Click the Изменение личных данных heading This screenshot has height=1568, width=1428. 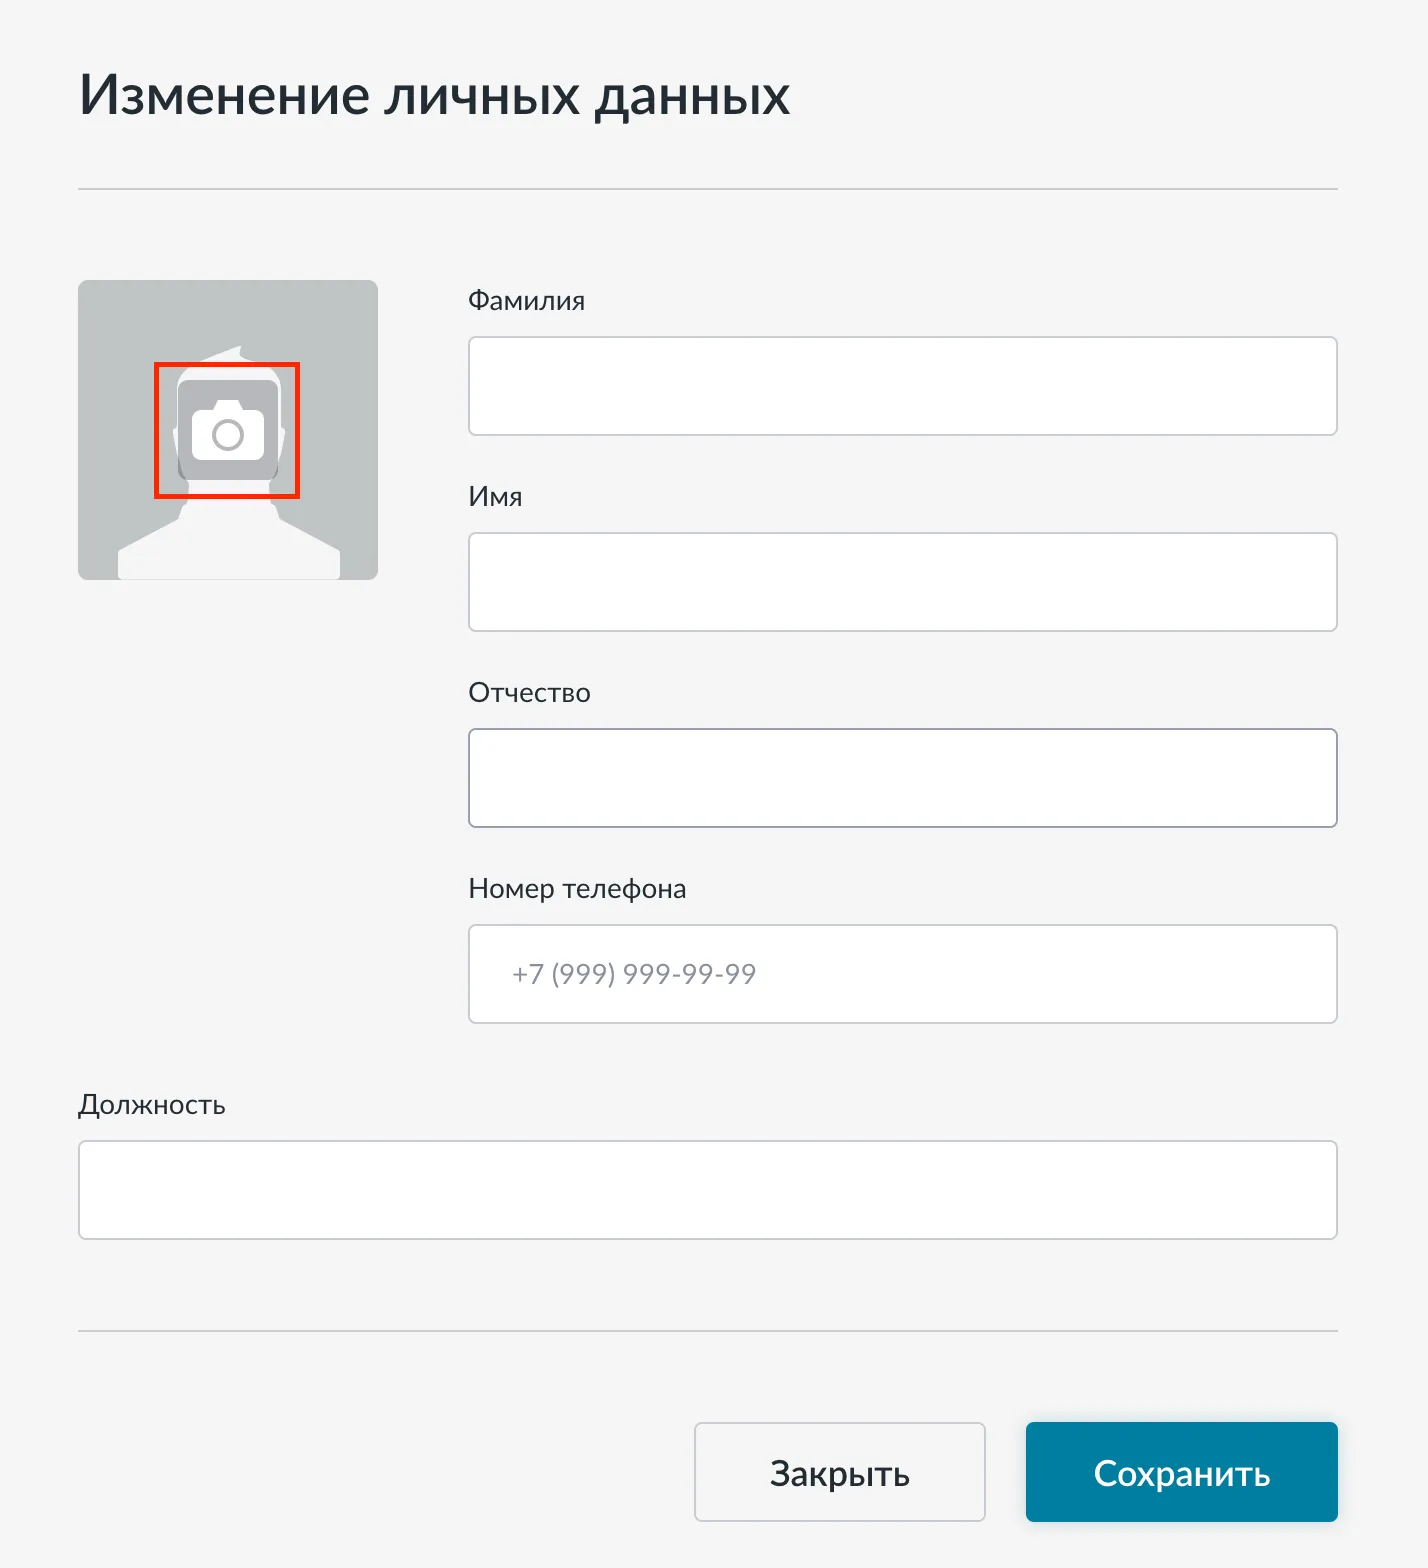434,96
